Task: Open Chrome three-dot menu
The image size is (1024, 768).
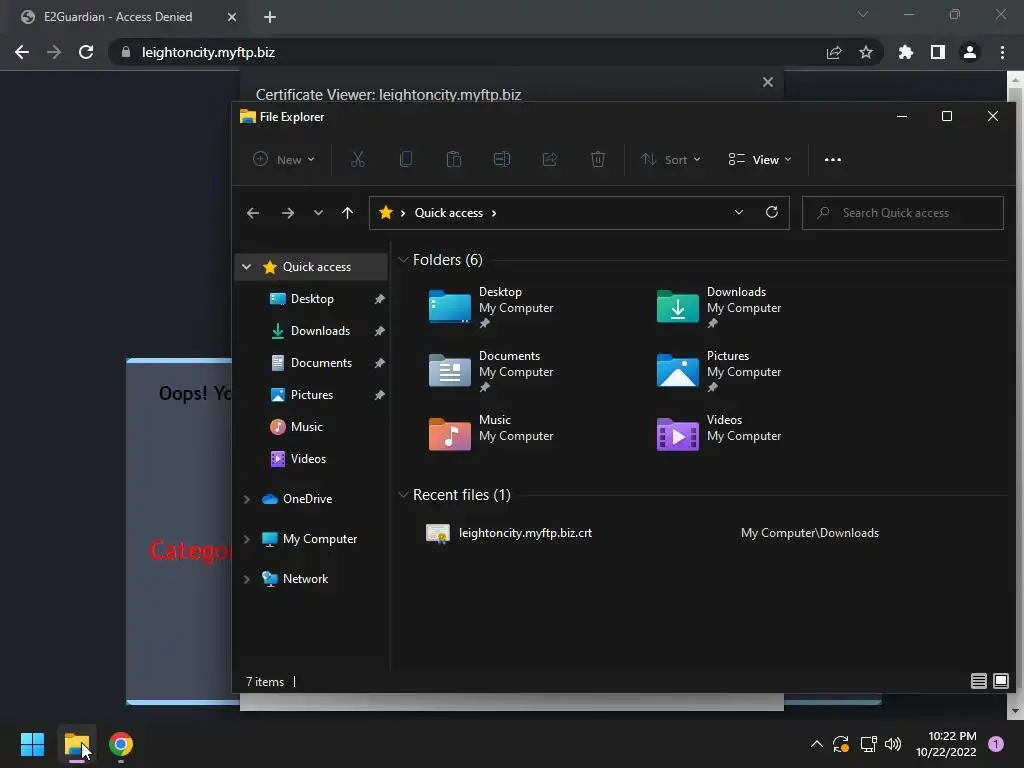Action: coord(1002,52)
